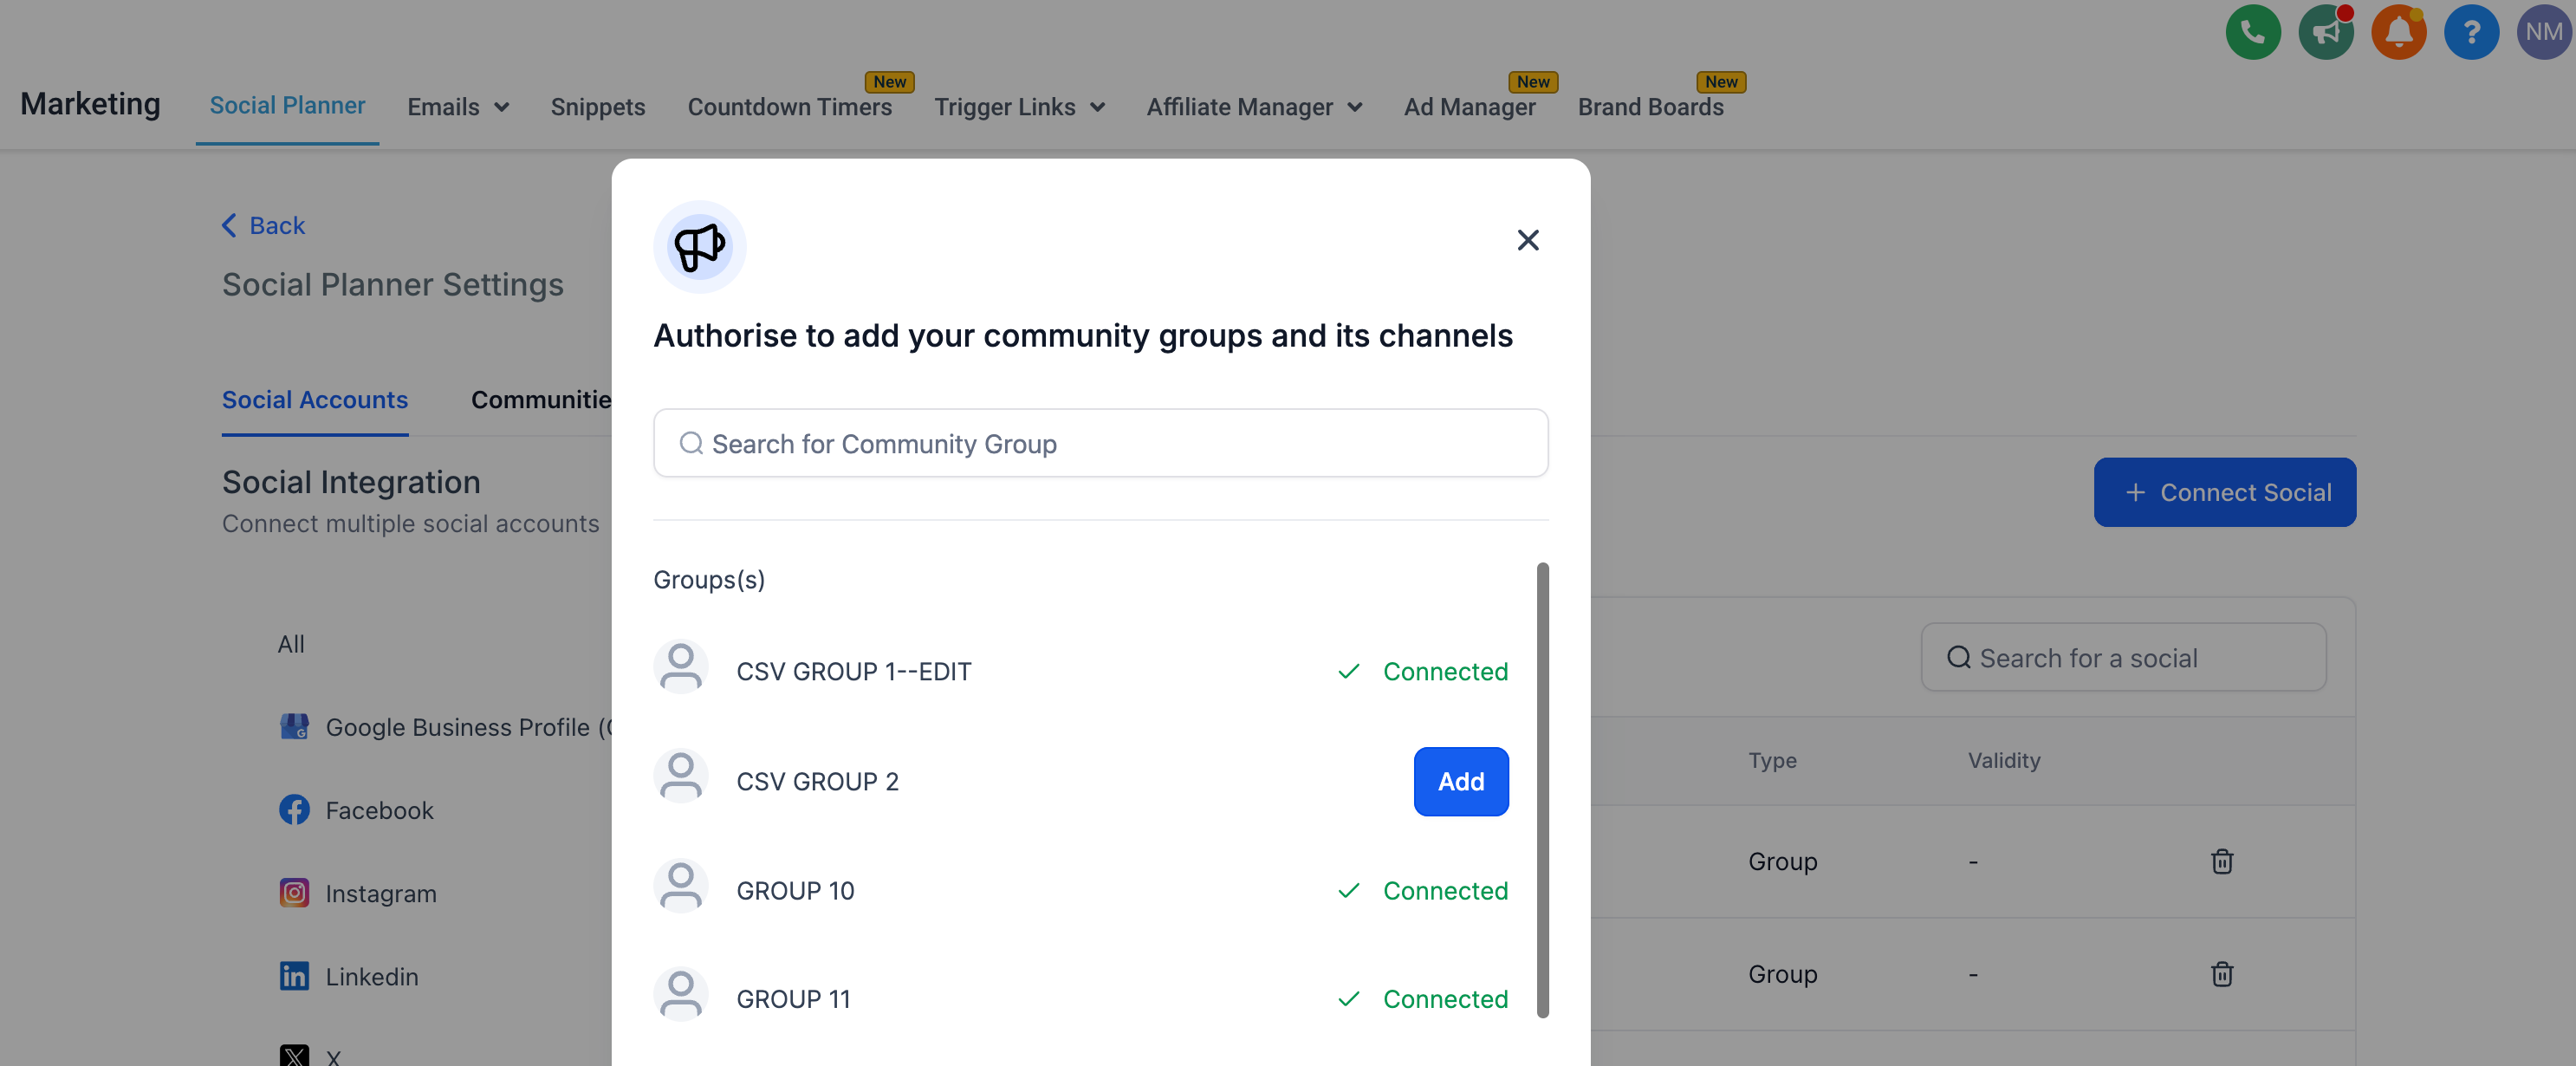Expand the Emails dropdown menu
Screen dimensions: 2576x1066
pyautogui.click(x=458, y=107)
